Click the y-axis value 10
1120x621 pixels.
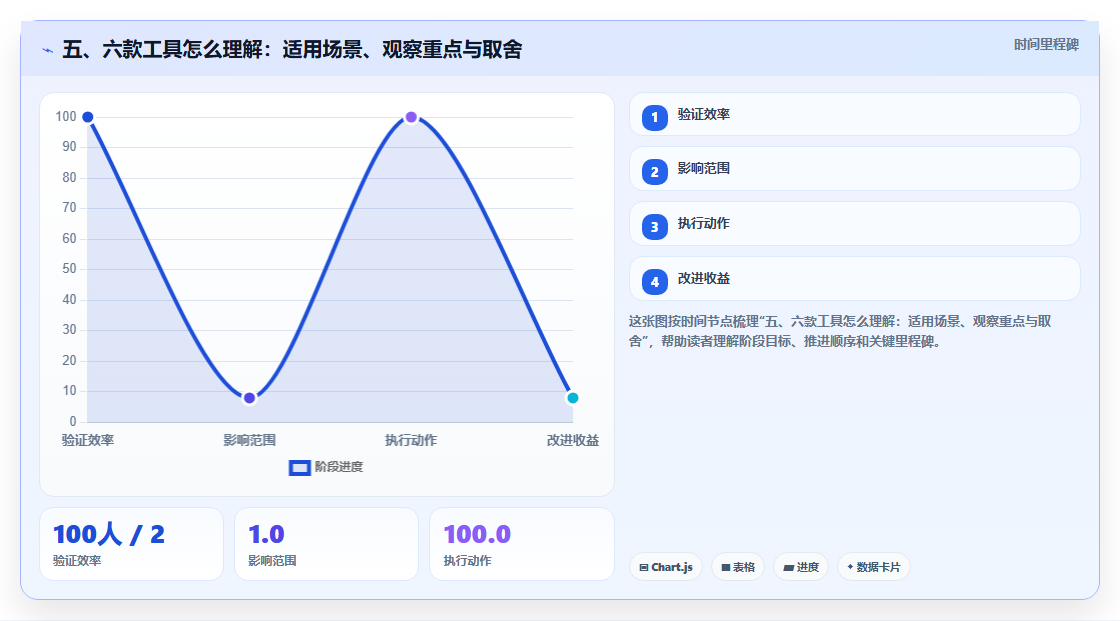[69, 391]
